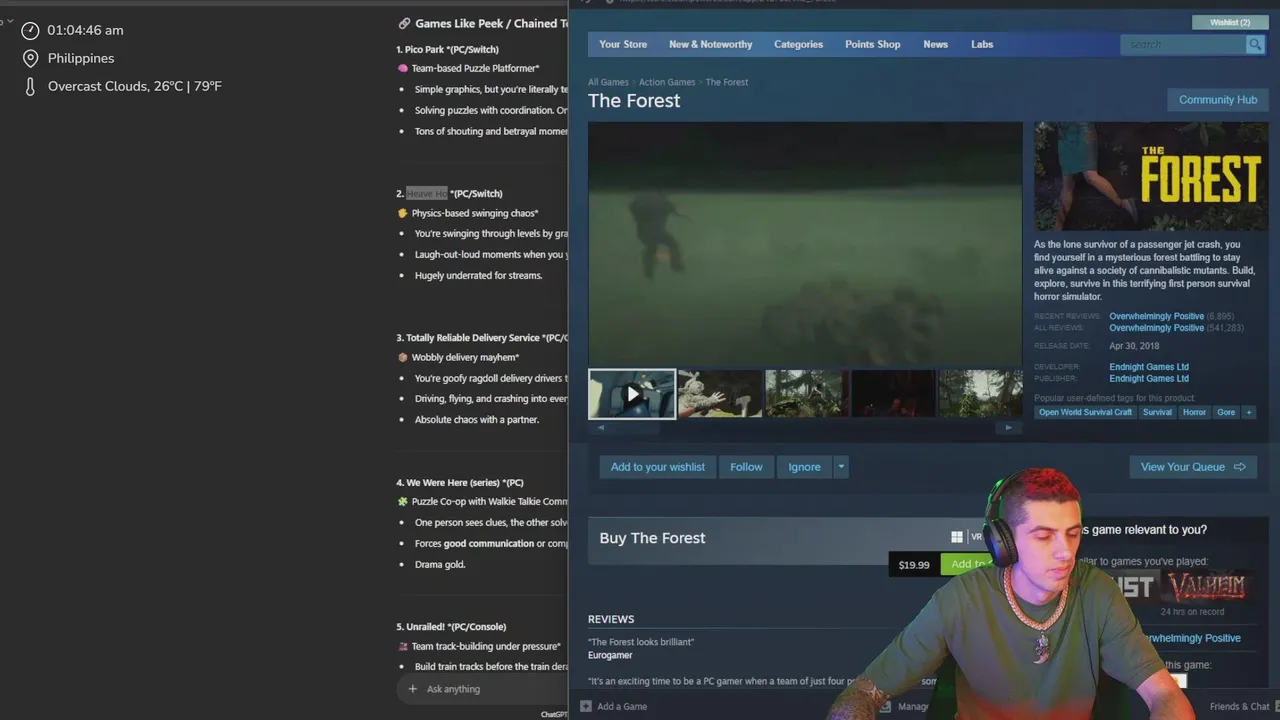Select the Open World Survival Craft tag
The width and height of the screenshot is (1280, 720).
[1085, 412]
